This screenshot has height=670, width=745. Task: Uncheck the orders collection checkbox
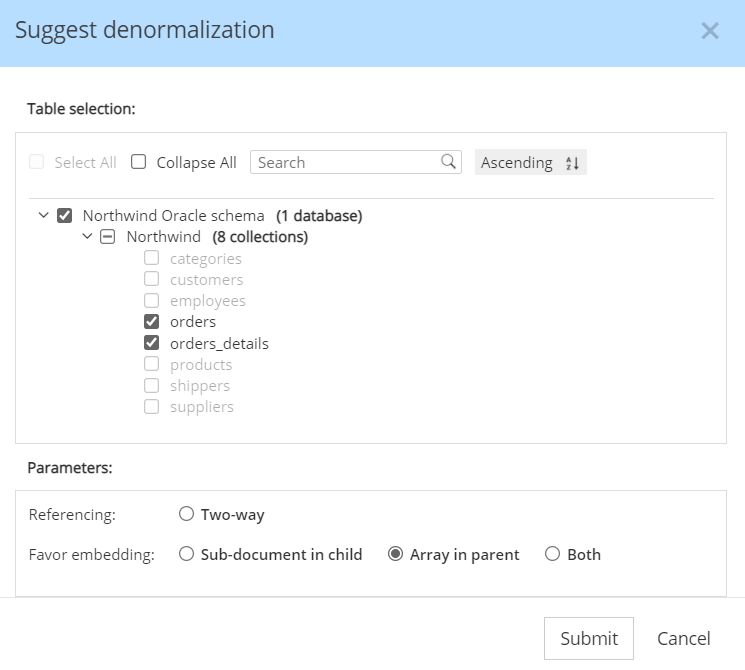(152, 322)
